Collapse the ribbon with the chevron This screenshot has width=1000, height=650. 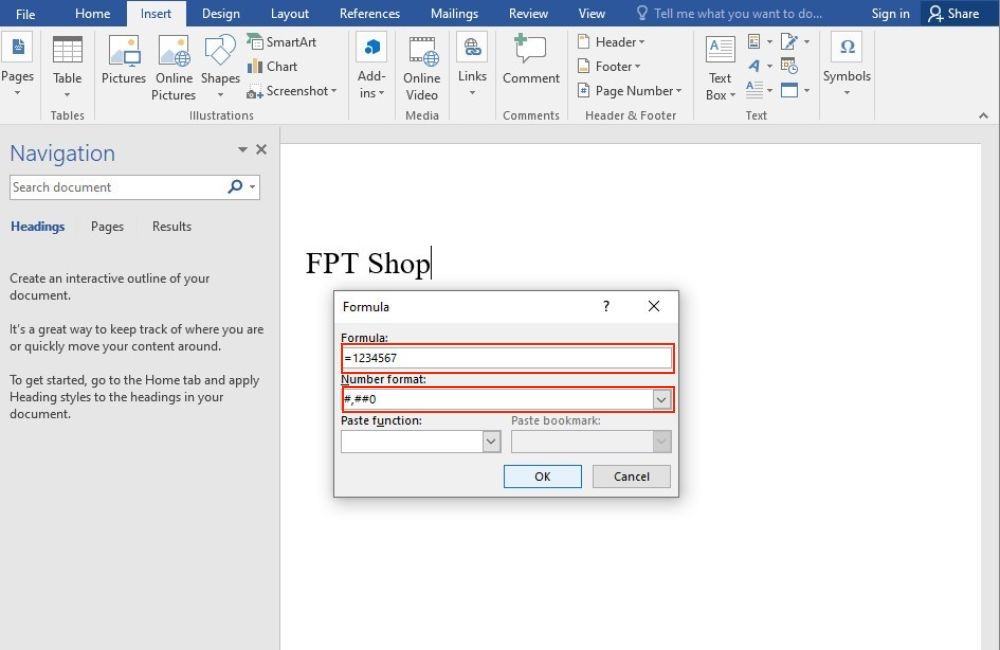pyautogui.click(x=983, y=115)
